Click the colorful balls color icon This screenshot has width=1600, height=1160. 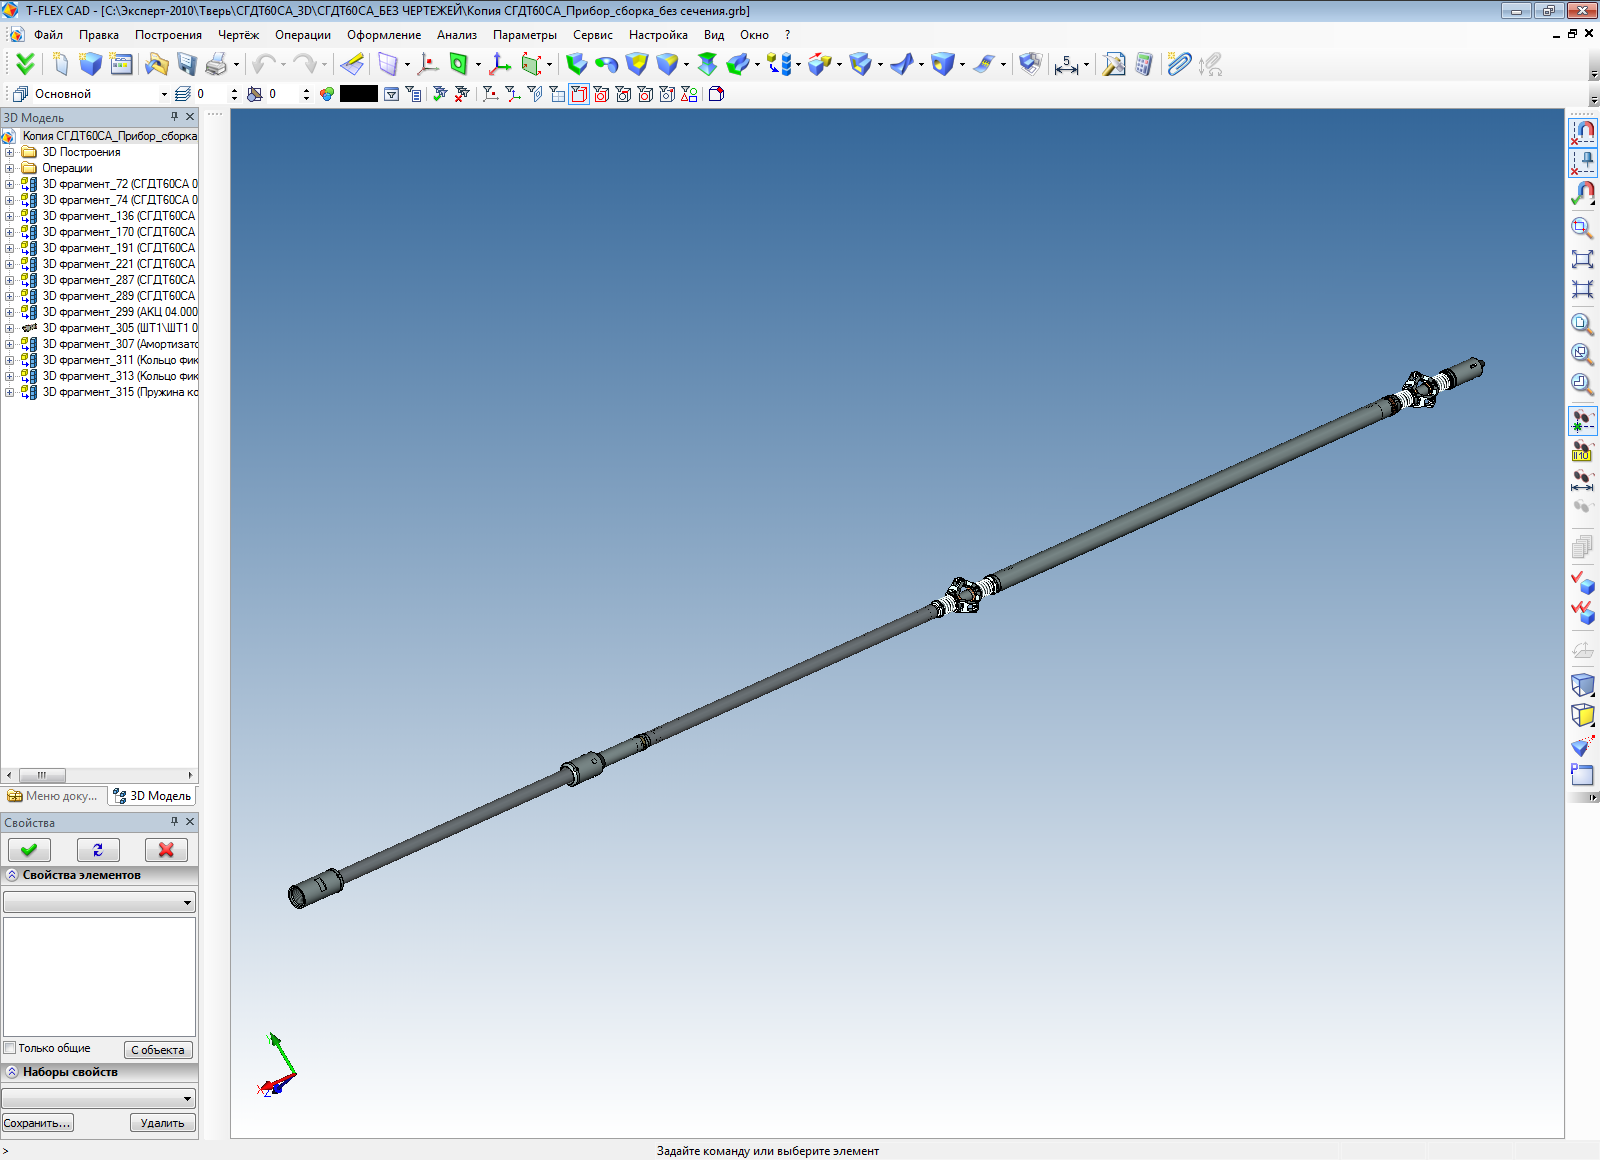(x=327, y=94)
